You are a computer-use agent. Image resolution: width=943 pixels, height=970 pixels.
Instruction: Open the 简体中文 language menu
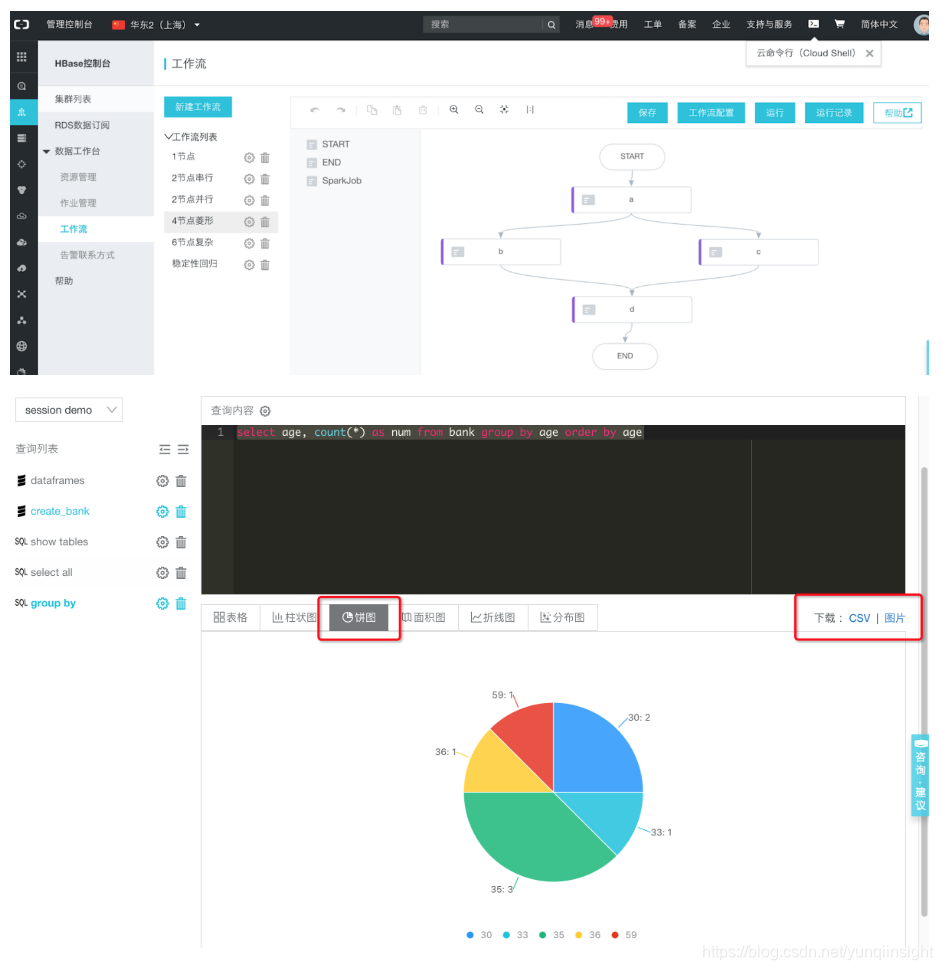(x=879, y=24)
